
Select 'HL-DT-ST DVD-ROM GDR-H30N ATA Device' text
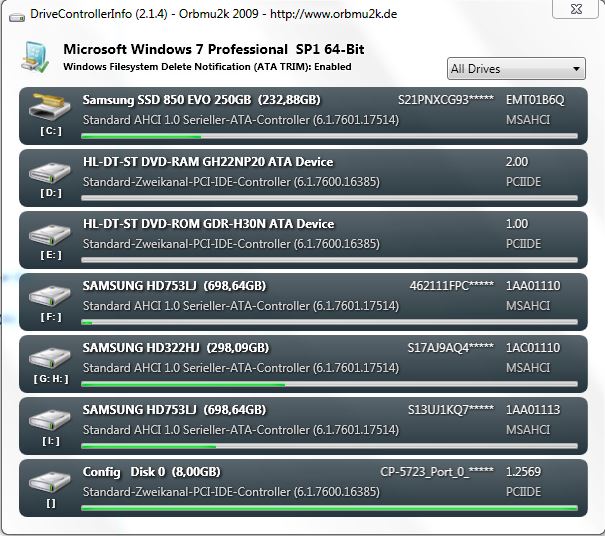click(208, 224)
